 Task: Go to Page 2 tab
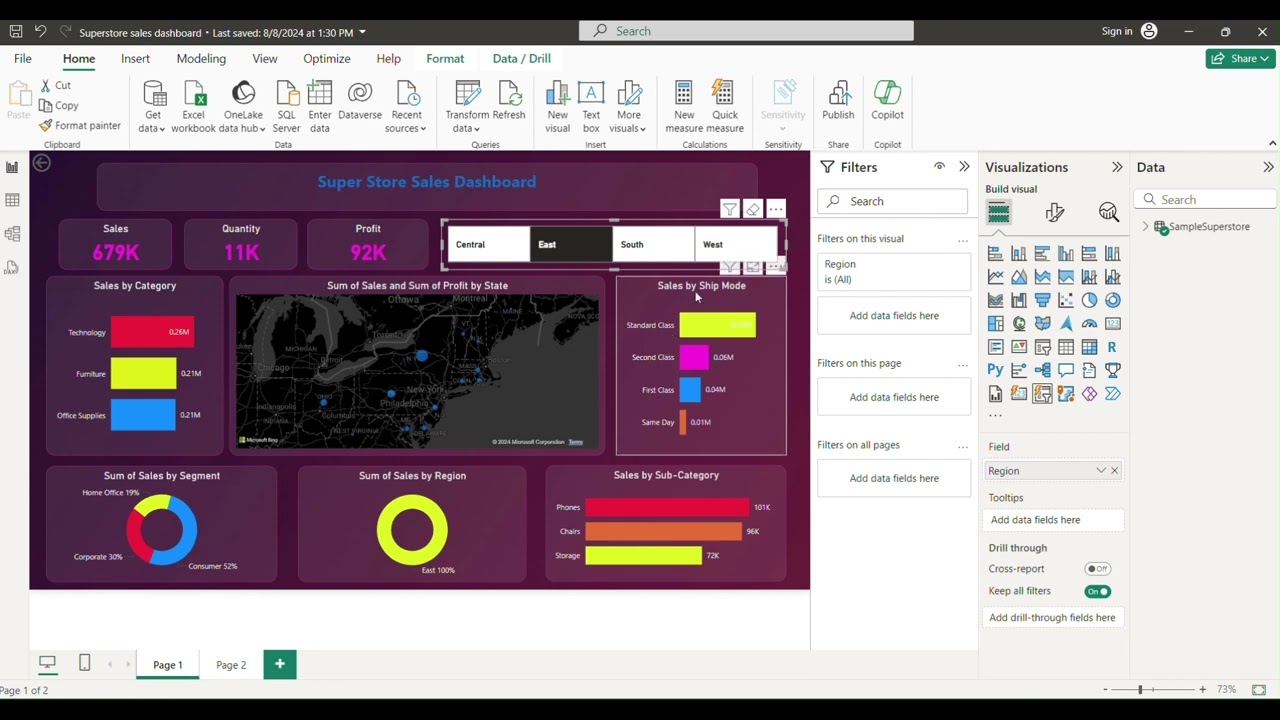point(231,665)
